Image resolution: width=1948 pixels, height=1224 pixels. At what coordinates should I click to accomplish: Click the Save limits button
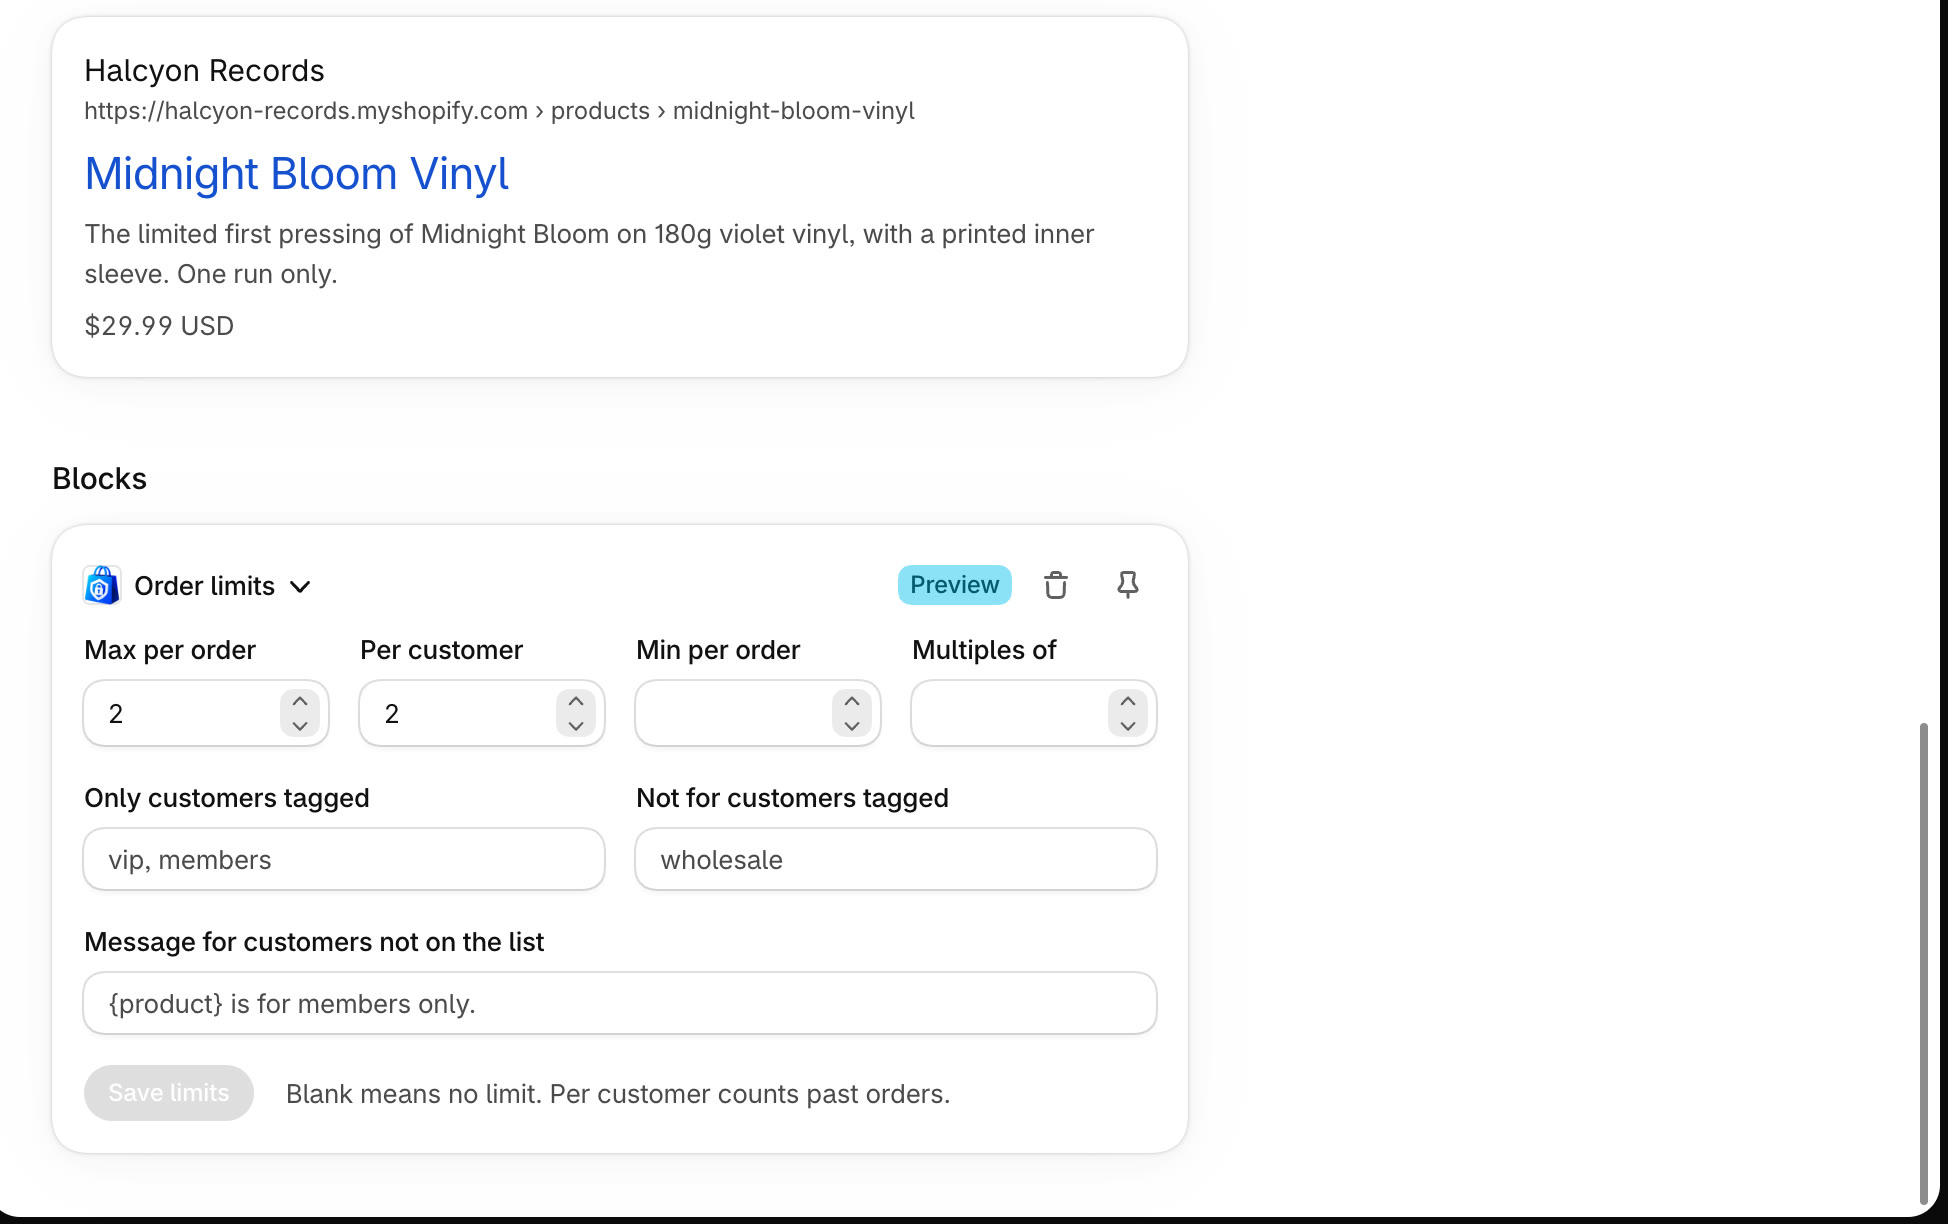[169, 1093]
